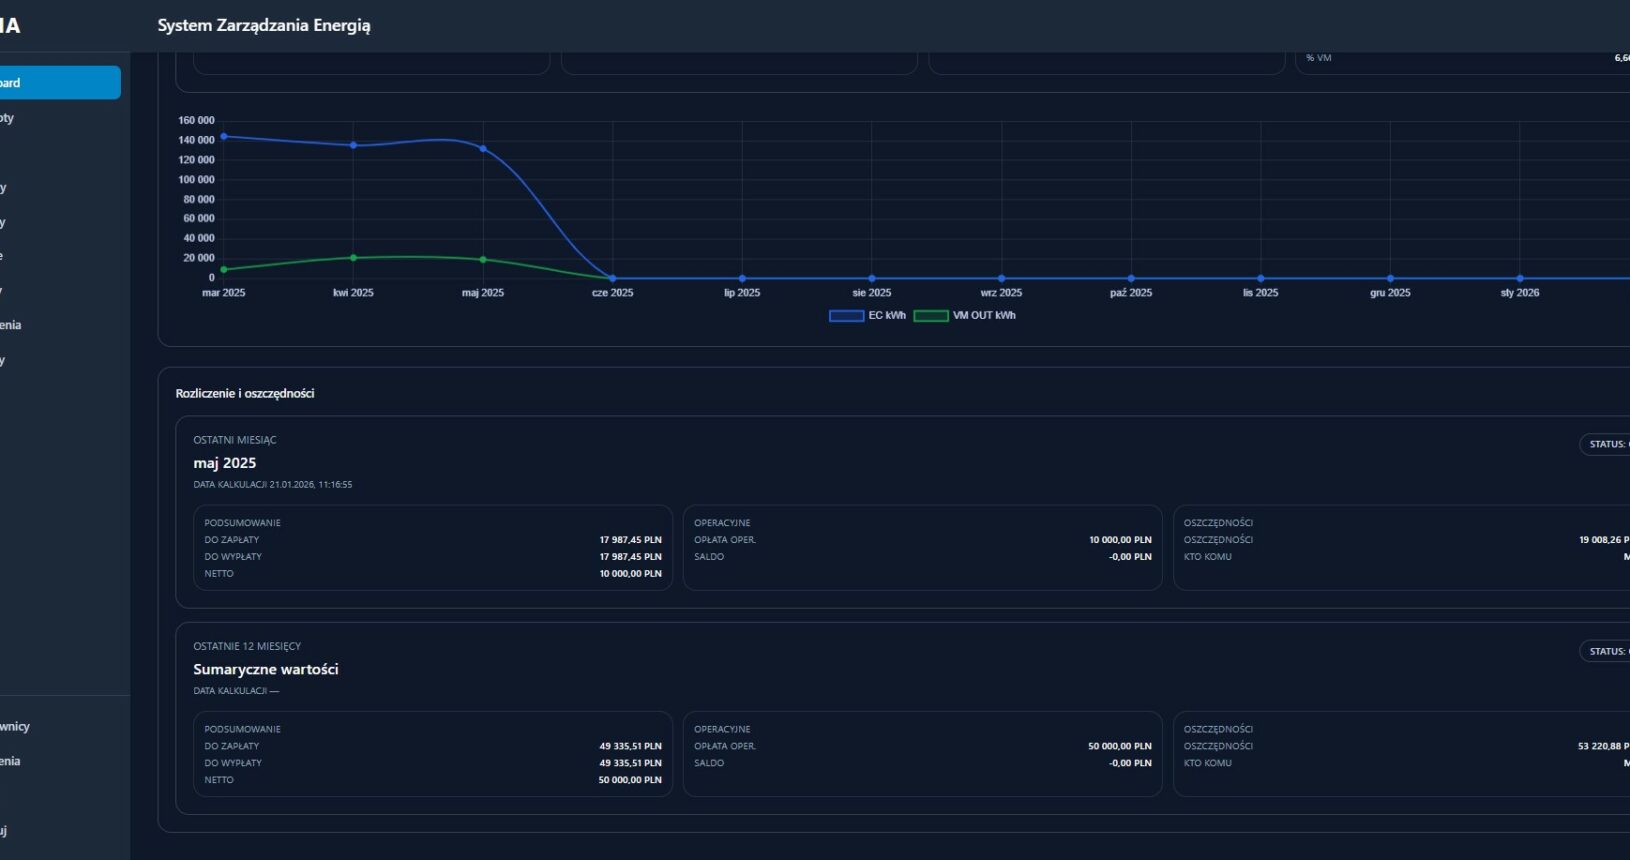Viewport: 1630px width, 860px height.
Task: Select EC kWh data point for maj 2025
Action: pos(483,149)
